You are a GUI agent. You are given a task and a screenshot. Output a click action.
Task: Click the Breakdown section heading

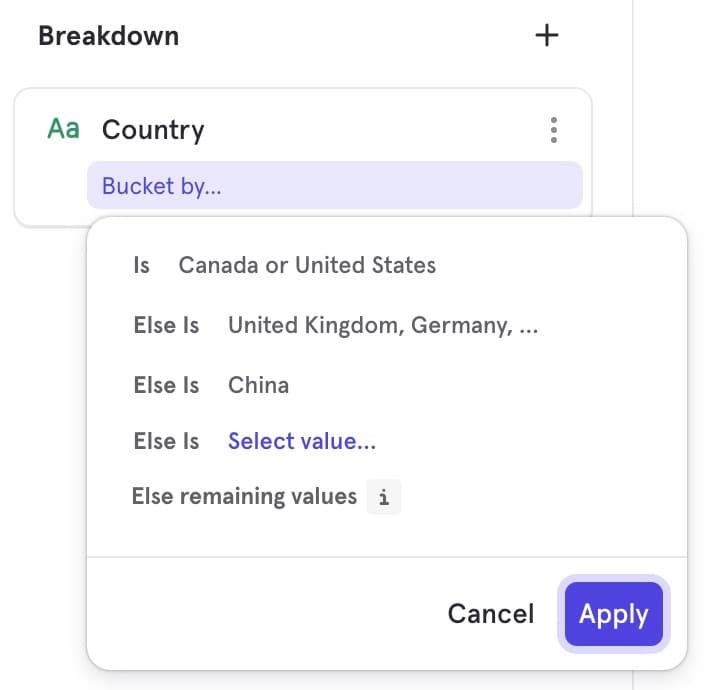[x=109, y=36]
